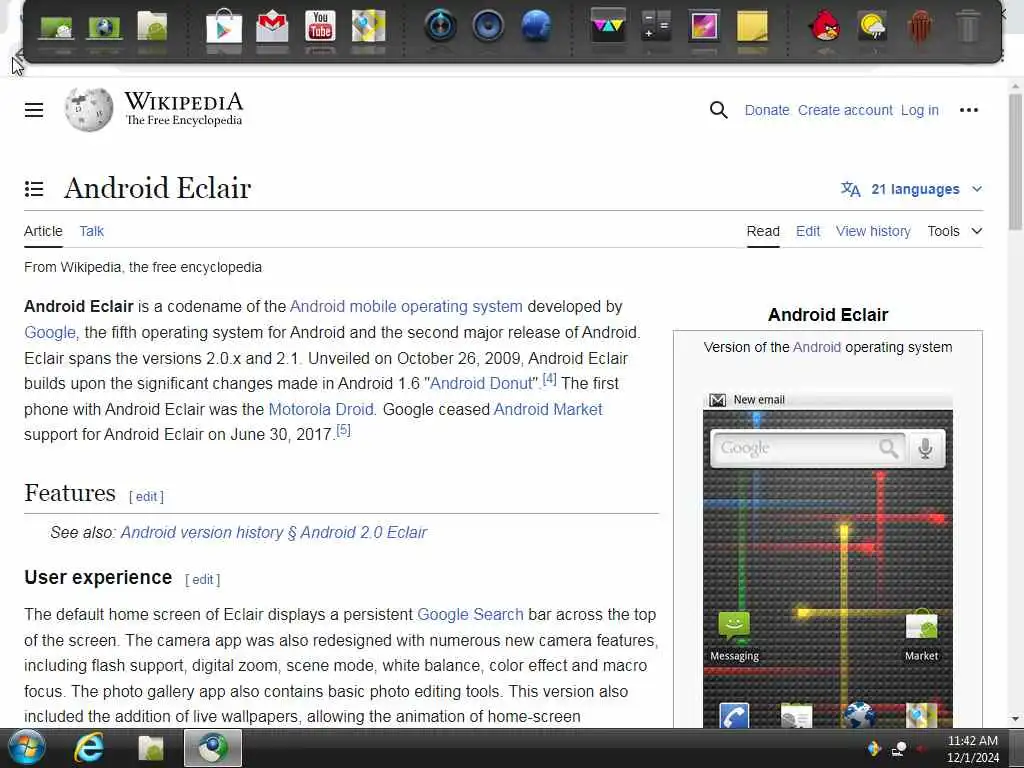Select the Read tab
Image resolution: width=1024 pixels, height=768 pixels.
point(763,231)
